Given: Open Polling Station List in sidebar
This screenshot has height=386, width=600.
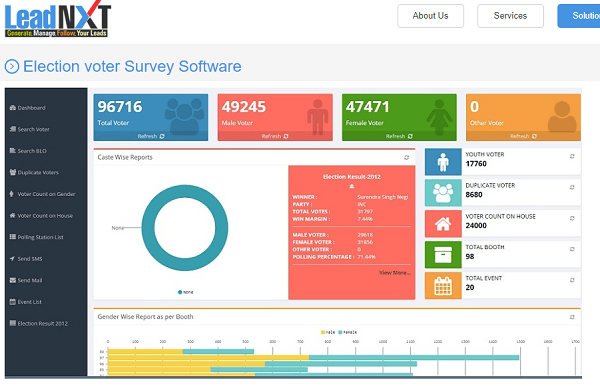Looking at the screenshot, I should point(36,237).
